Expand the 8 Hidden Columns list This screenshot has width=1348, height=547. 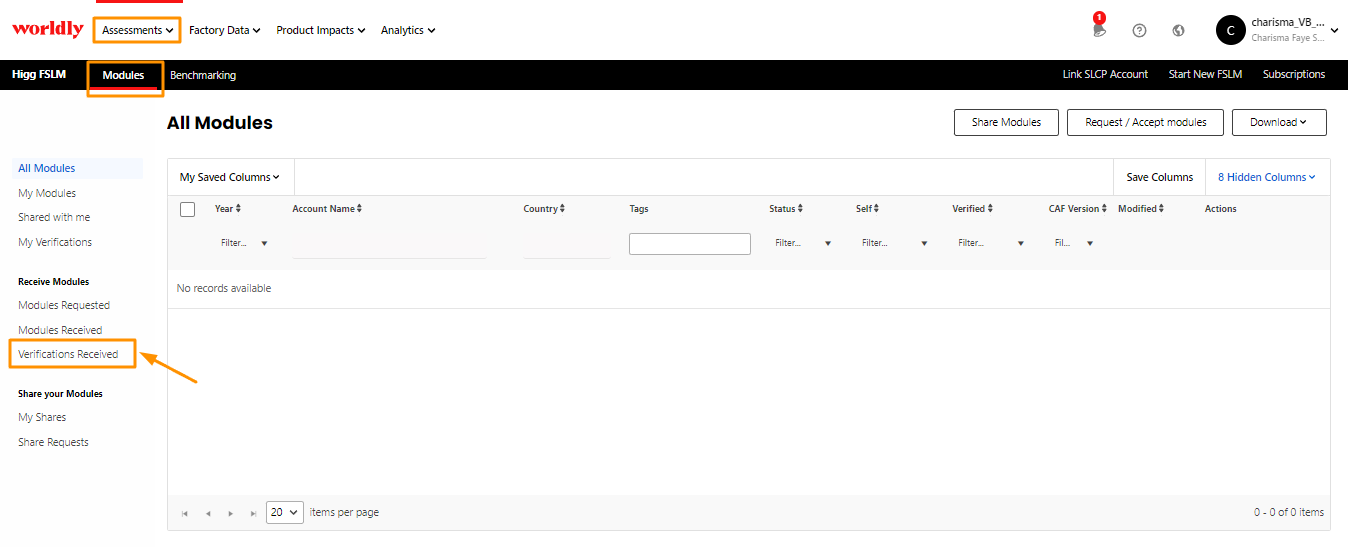click(1266, 177)
